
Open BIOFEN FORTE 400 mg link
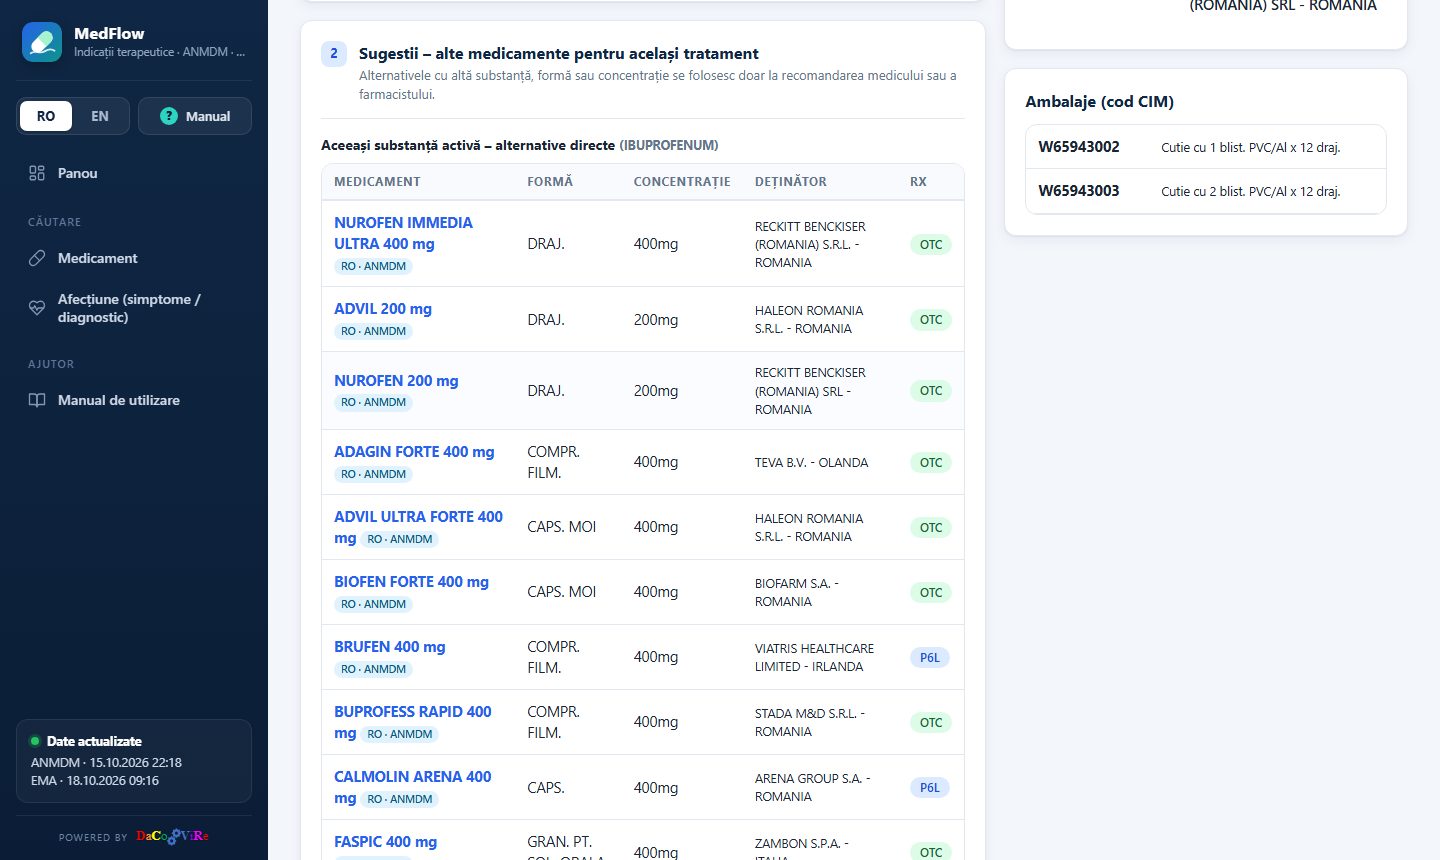tap(411, 582)
